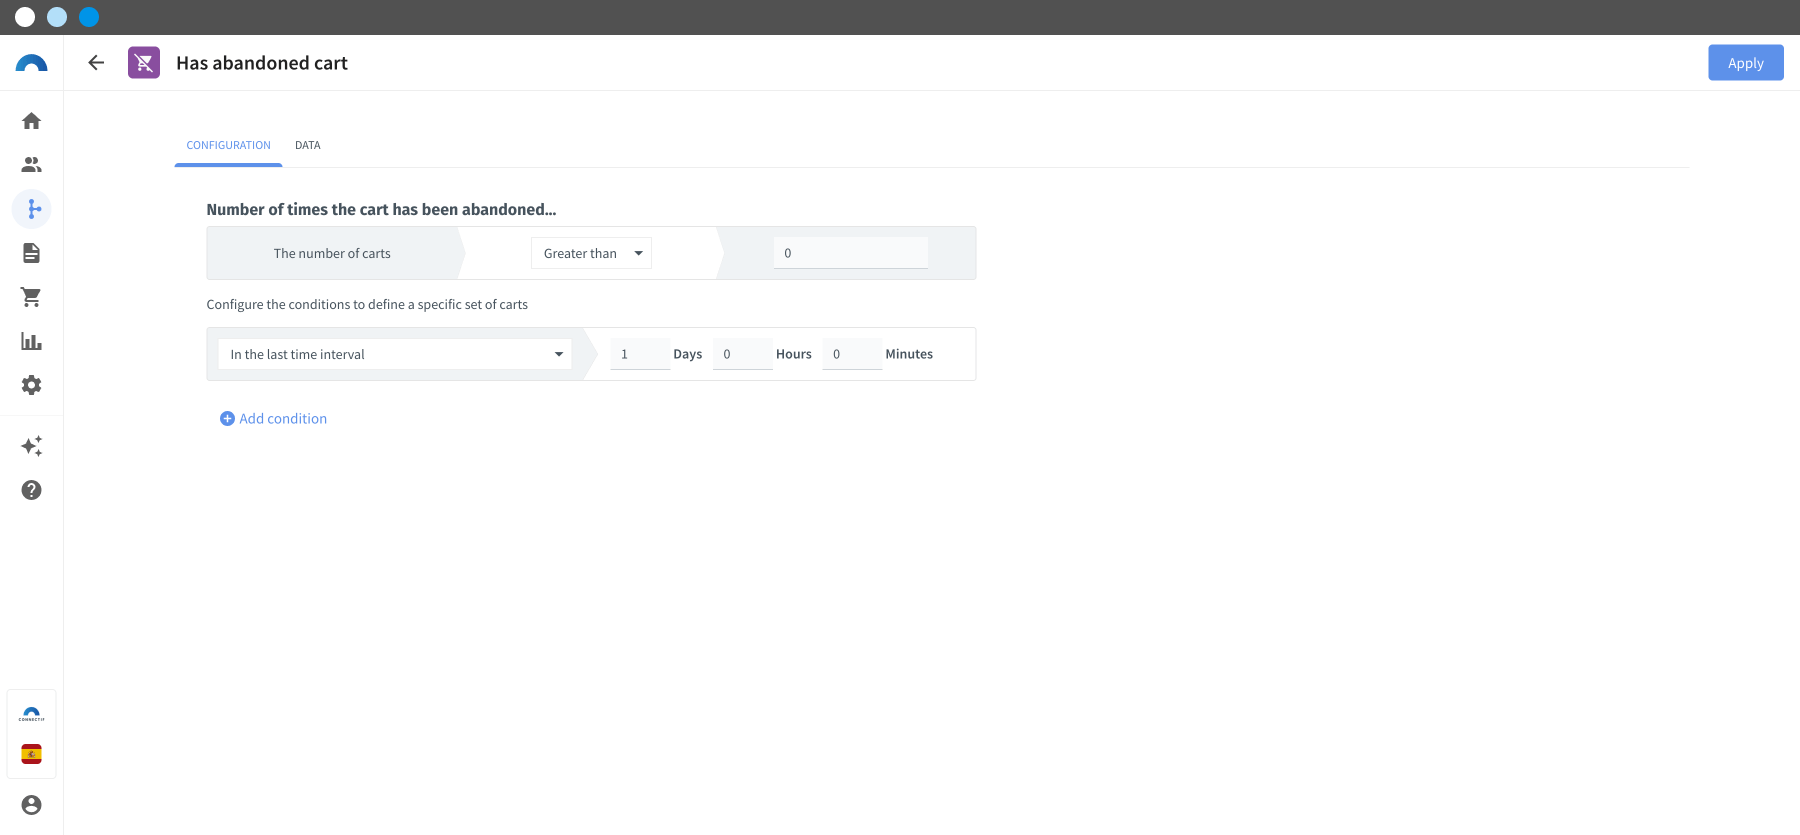The width and height of the screenshot is (1800, 835).
Task: Switch to the CONFIGURATION tab
Action: pos(228,145)
